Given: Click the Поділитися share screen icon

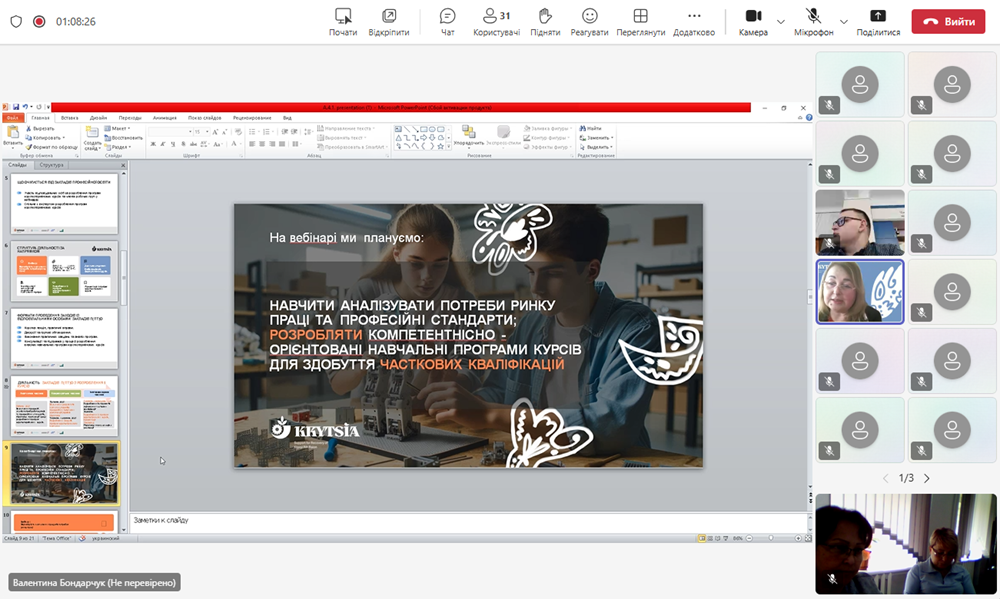Looking at the screenshot, I should tap(878, 16).
